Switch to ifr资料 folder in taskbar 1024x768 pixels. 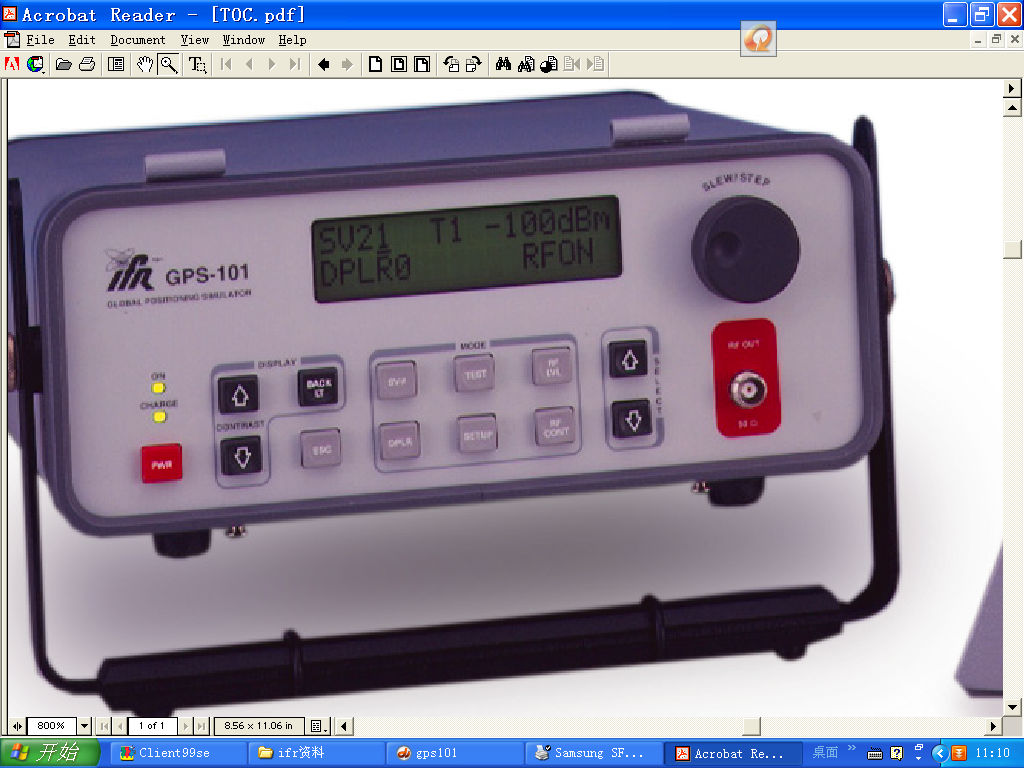tap(315, 753)
